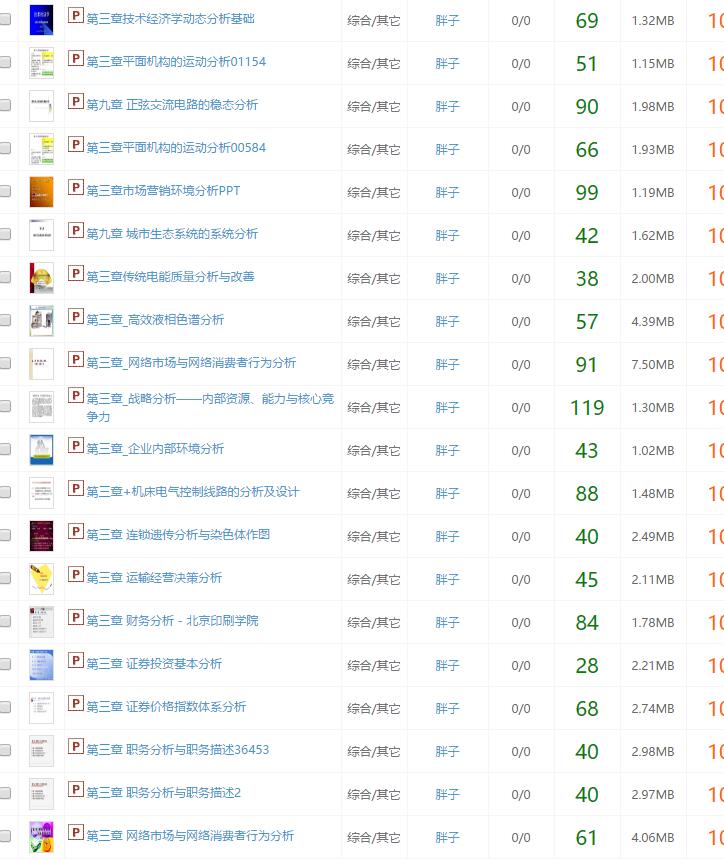This screenshot has width=724, height=859.
Task: Tick the checkbox for 第三章平面机构的运动分析01154
Action: coord(6,63)
